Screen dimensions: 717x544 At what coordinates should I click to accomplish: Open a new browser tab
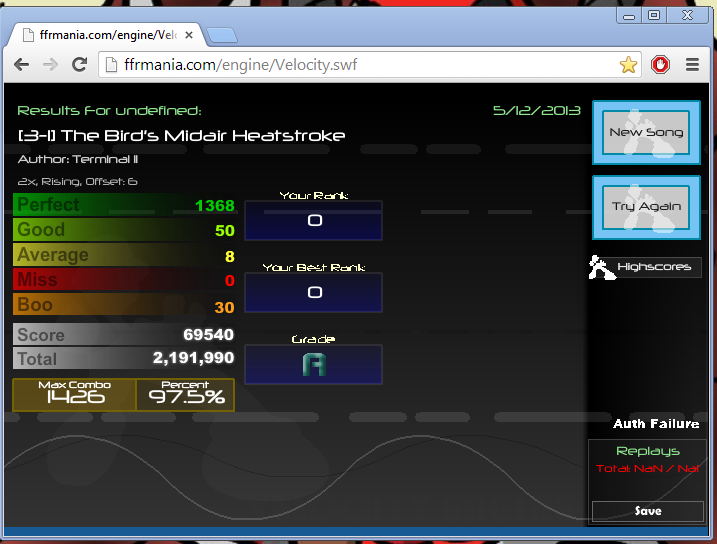tap(222, 35)
